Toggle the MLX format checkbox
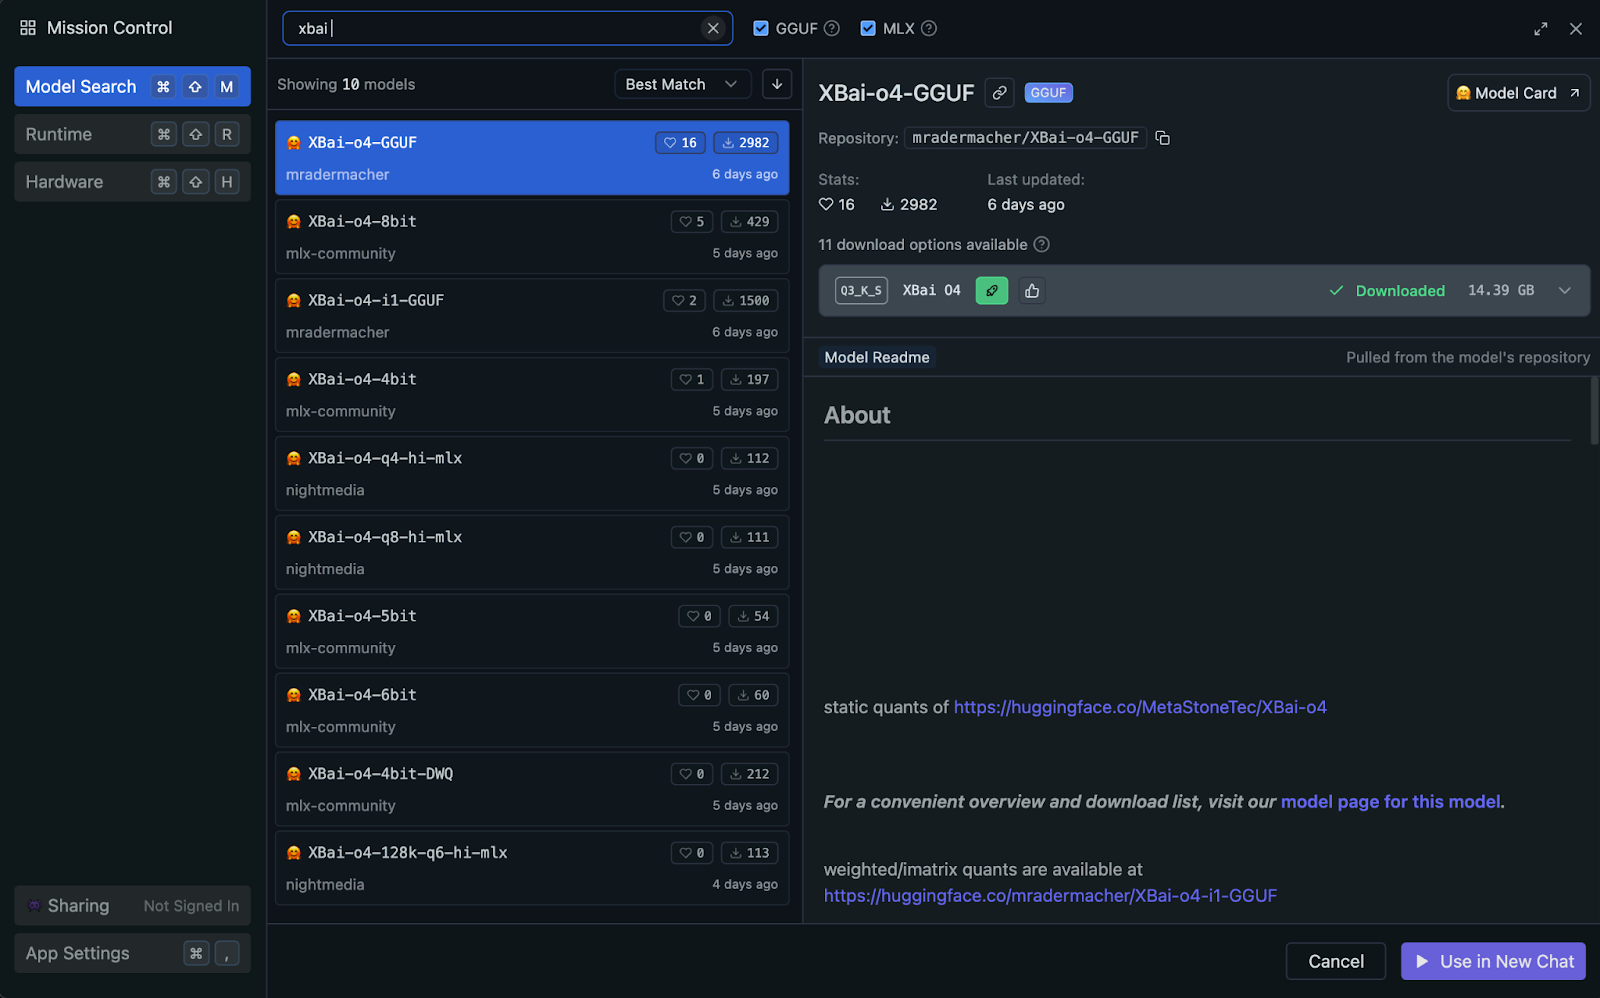This screenshot has height=998, width=1600. pyautogui.click(x=868, y=28)
